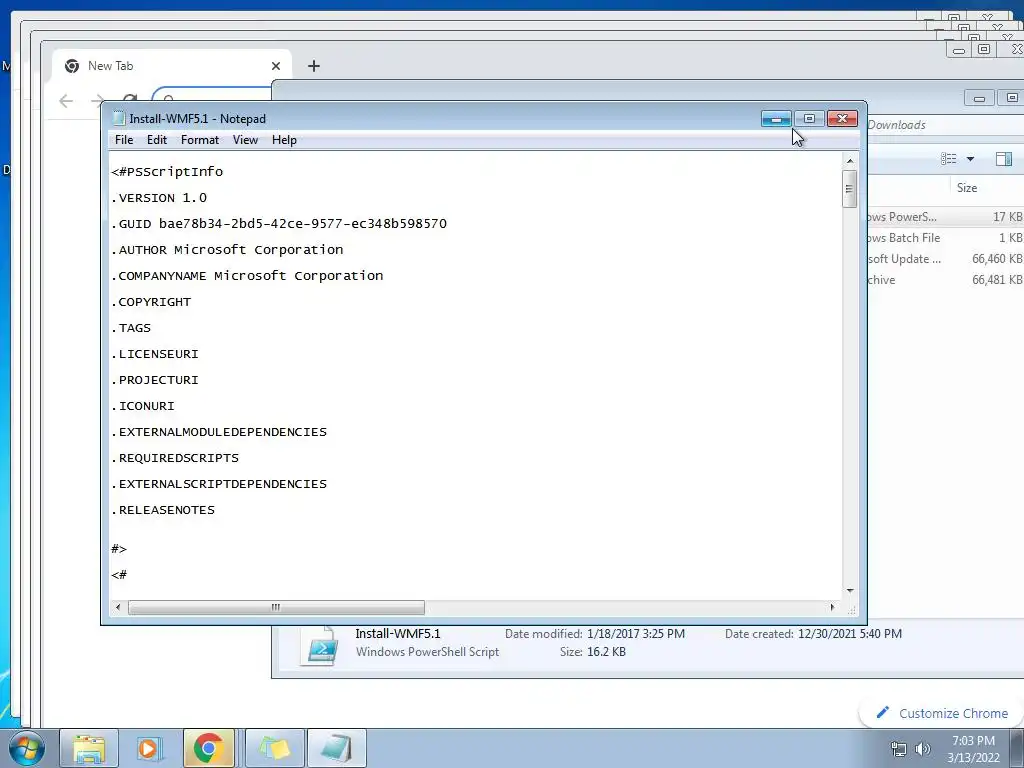Open Windows Explorer from taskbar
This screenshot has height=768, width=1024.
(x=89, y=748)
